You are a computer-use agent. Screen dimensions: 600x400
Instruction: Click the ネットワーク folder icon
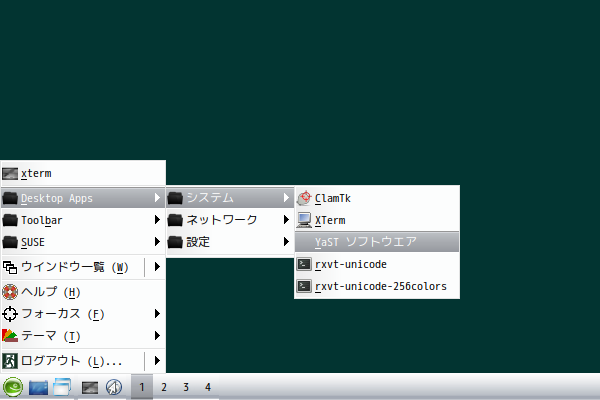tap(175, 220)
